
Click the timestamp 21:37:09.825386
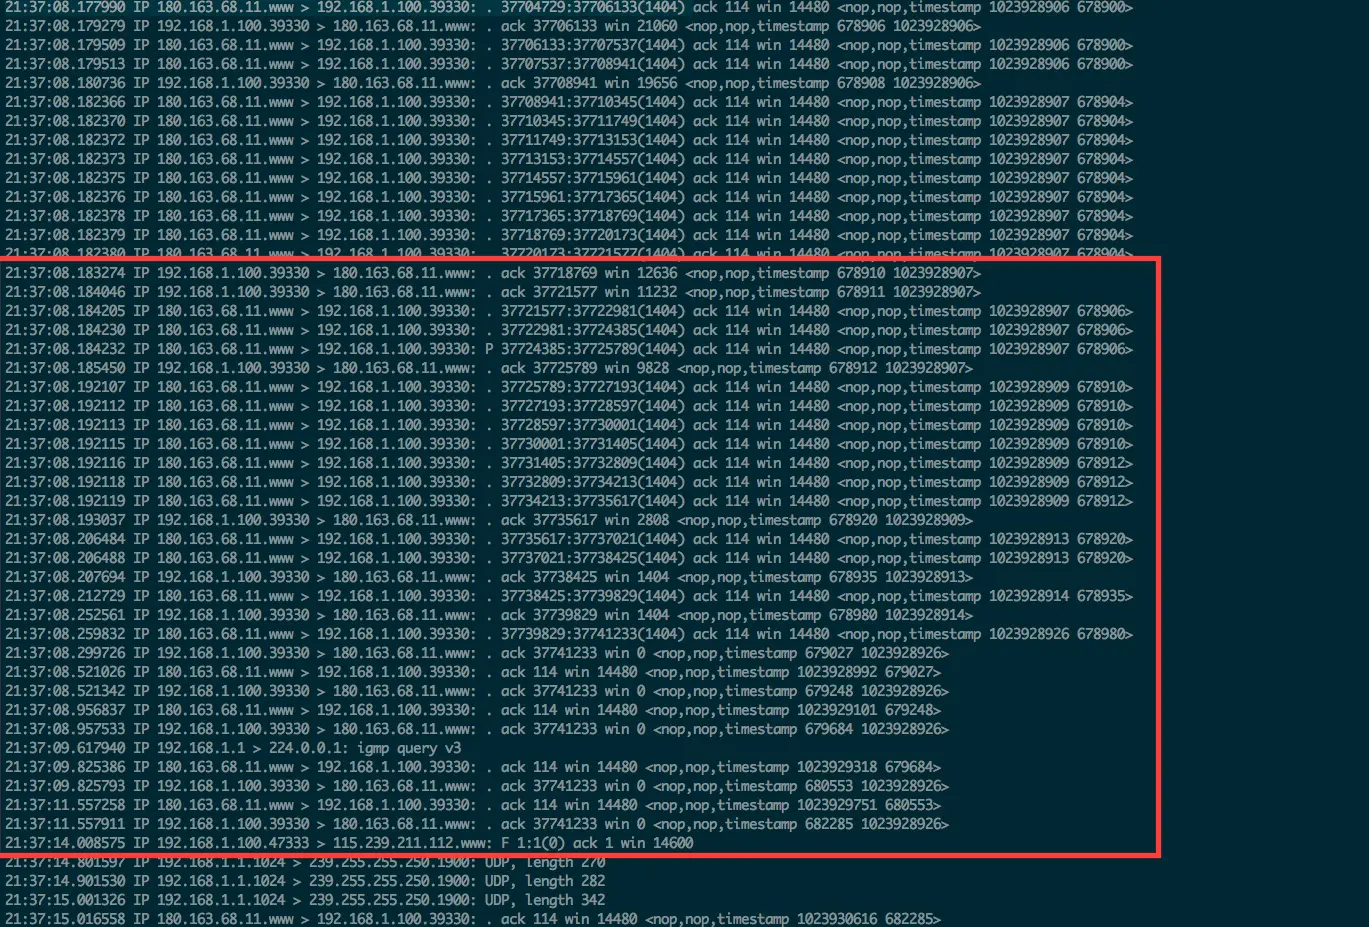coord(65,767)
